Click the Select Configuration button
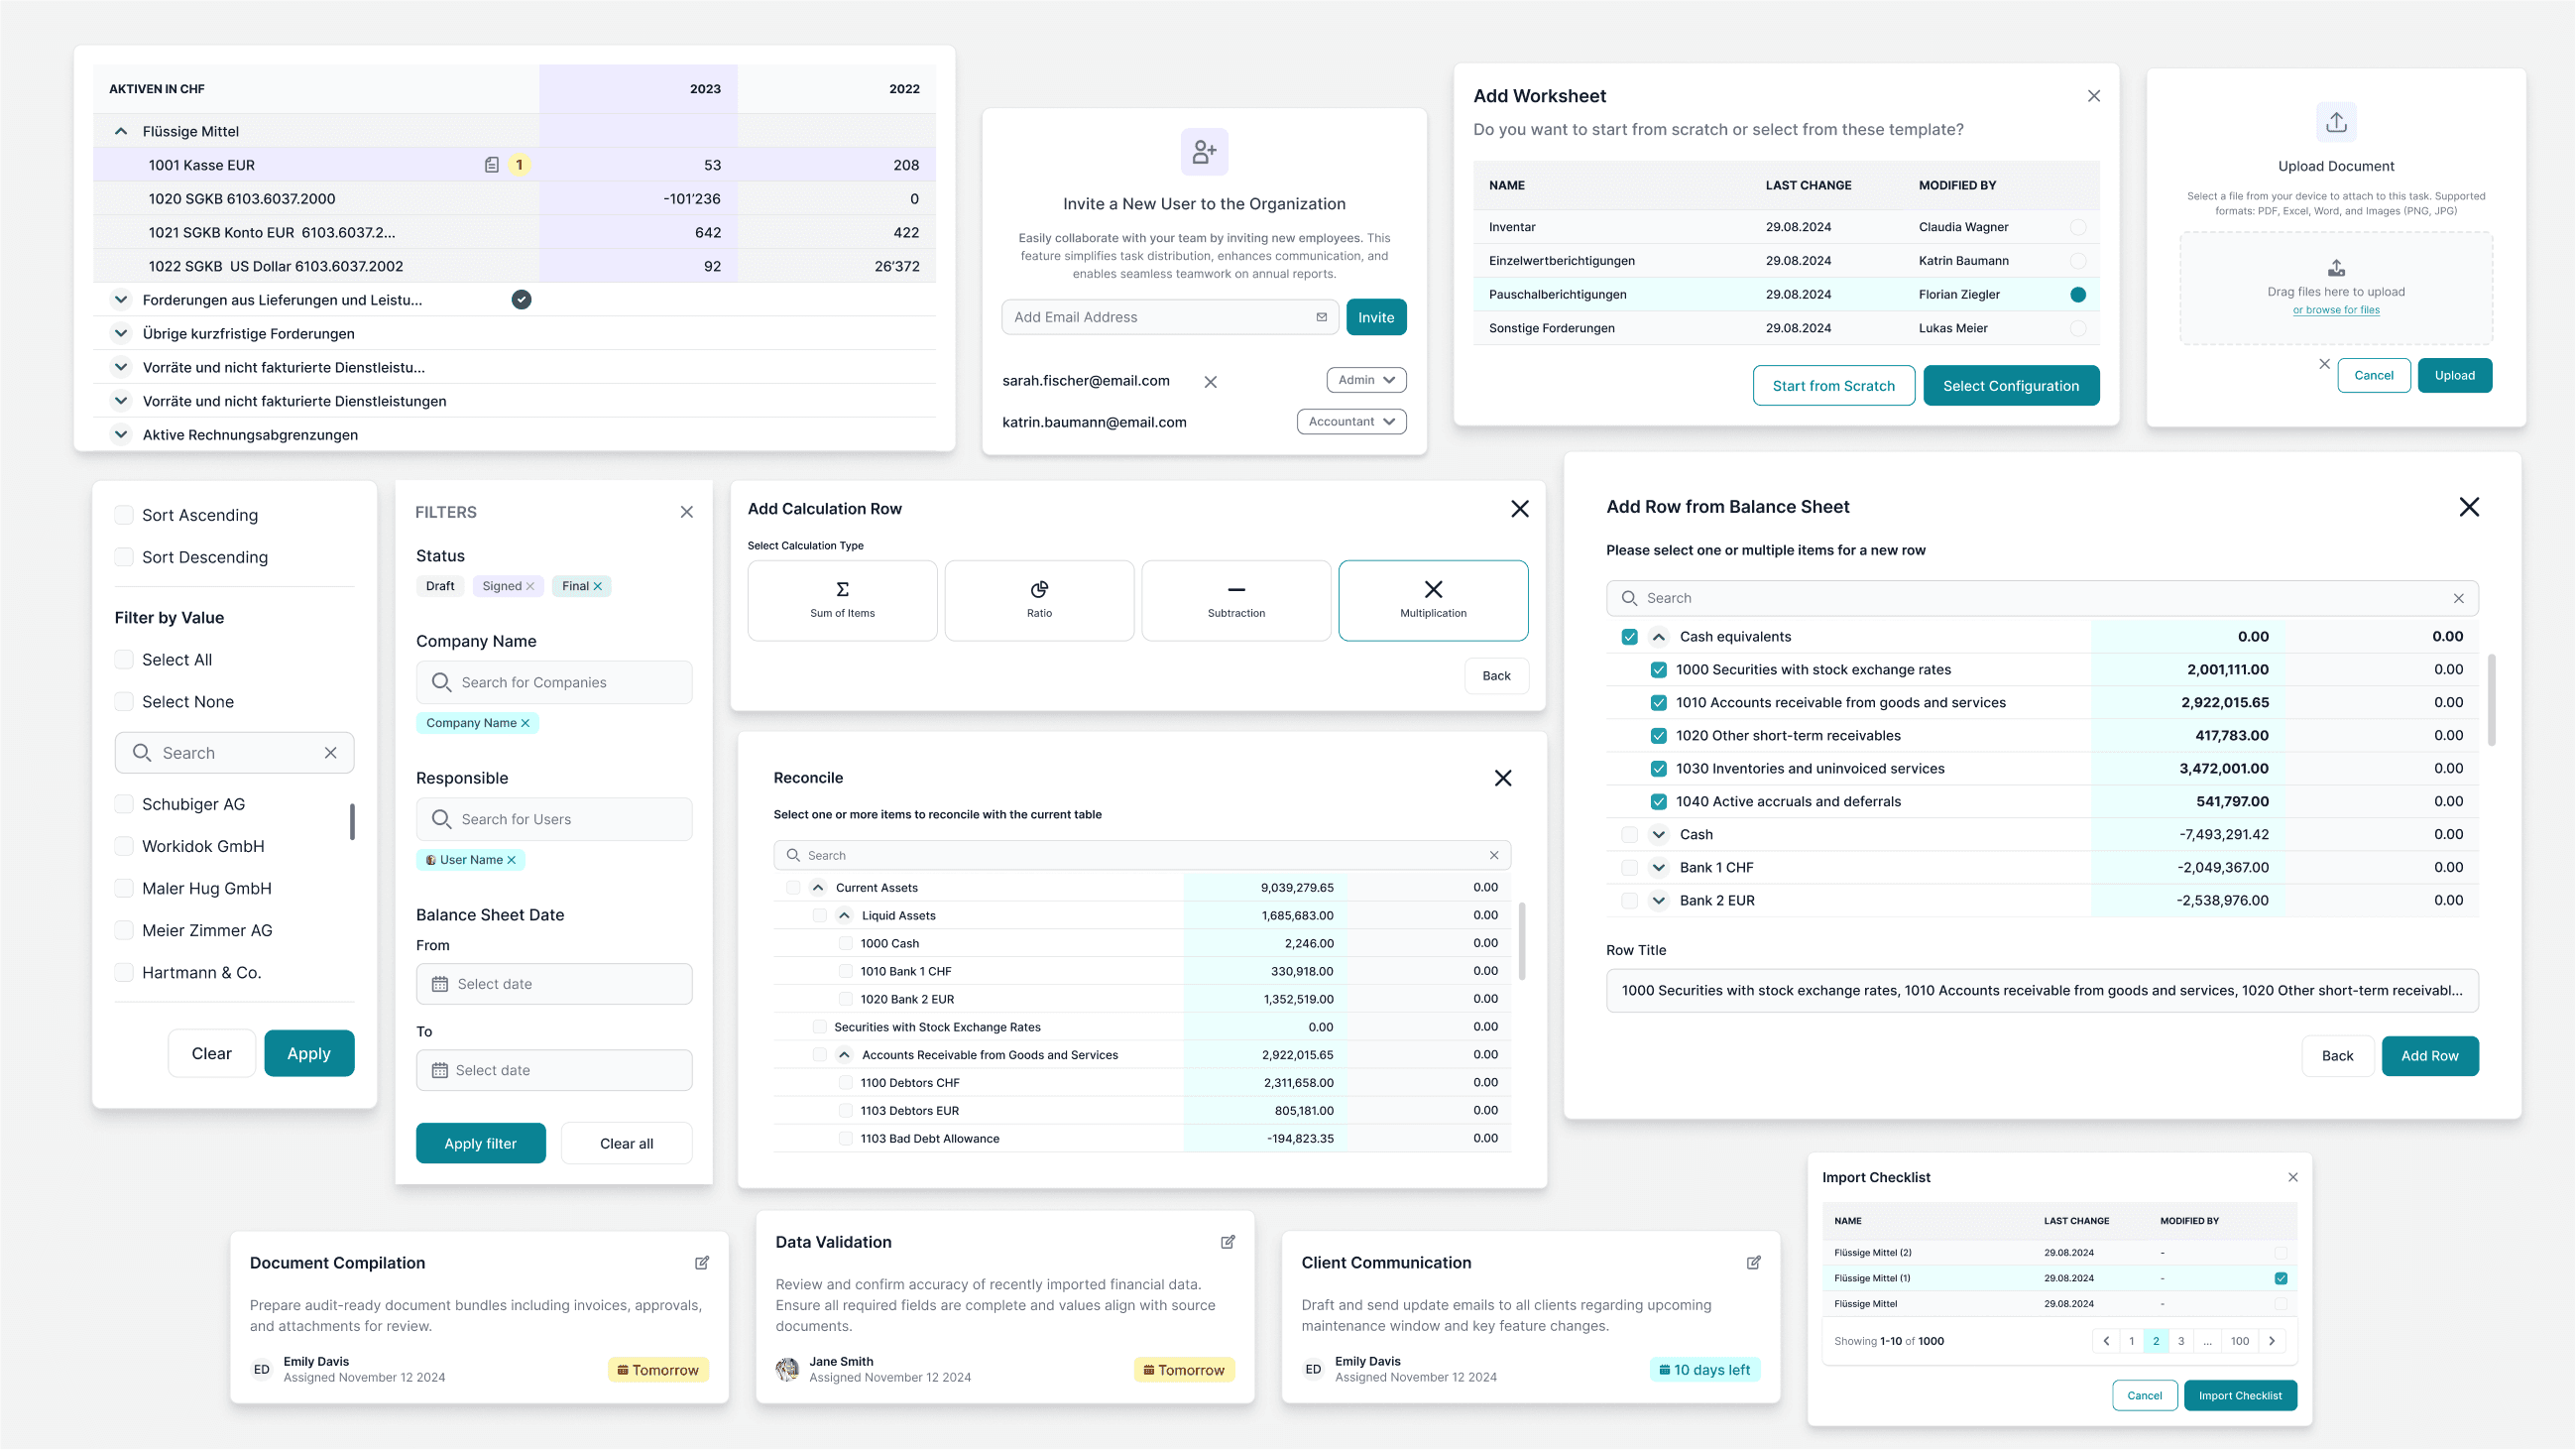Image resolution: width=2576 pixels, height=1450 pixels. 2010,386
